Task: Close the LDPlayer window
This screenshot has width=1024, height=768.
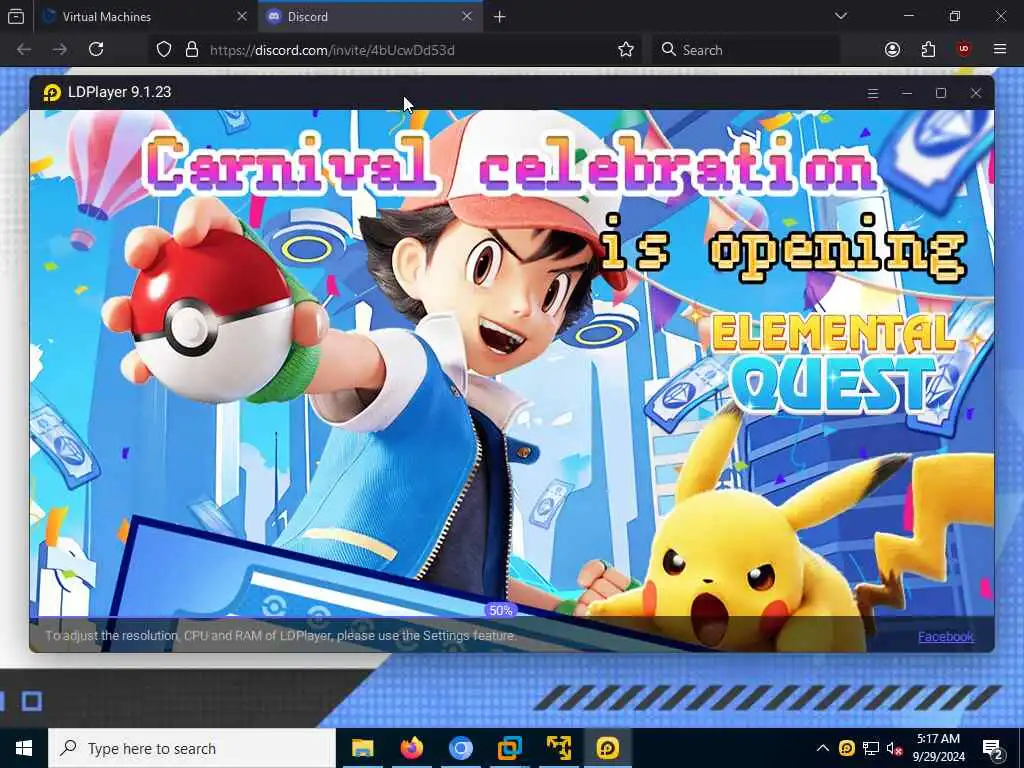Action: [976, 93]
